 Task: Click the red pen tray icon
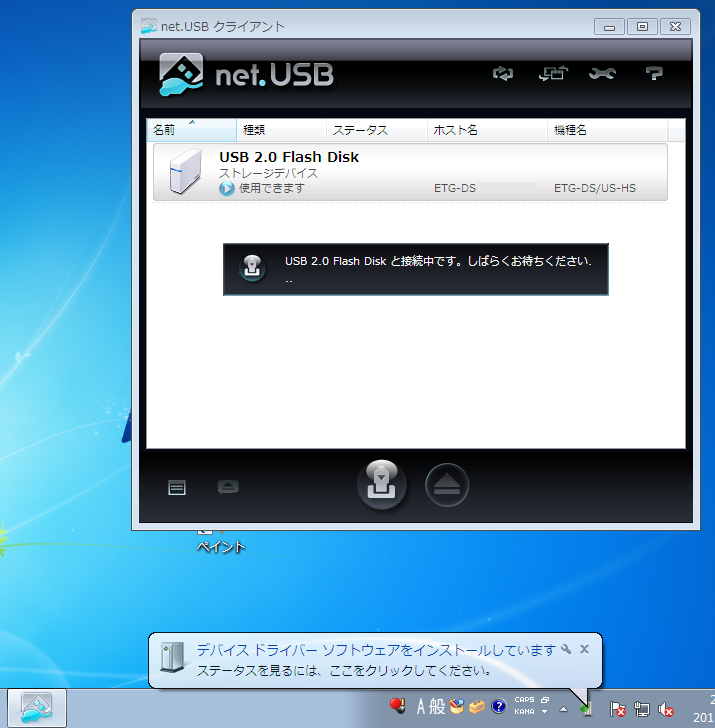[397, 706]
